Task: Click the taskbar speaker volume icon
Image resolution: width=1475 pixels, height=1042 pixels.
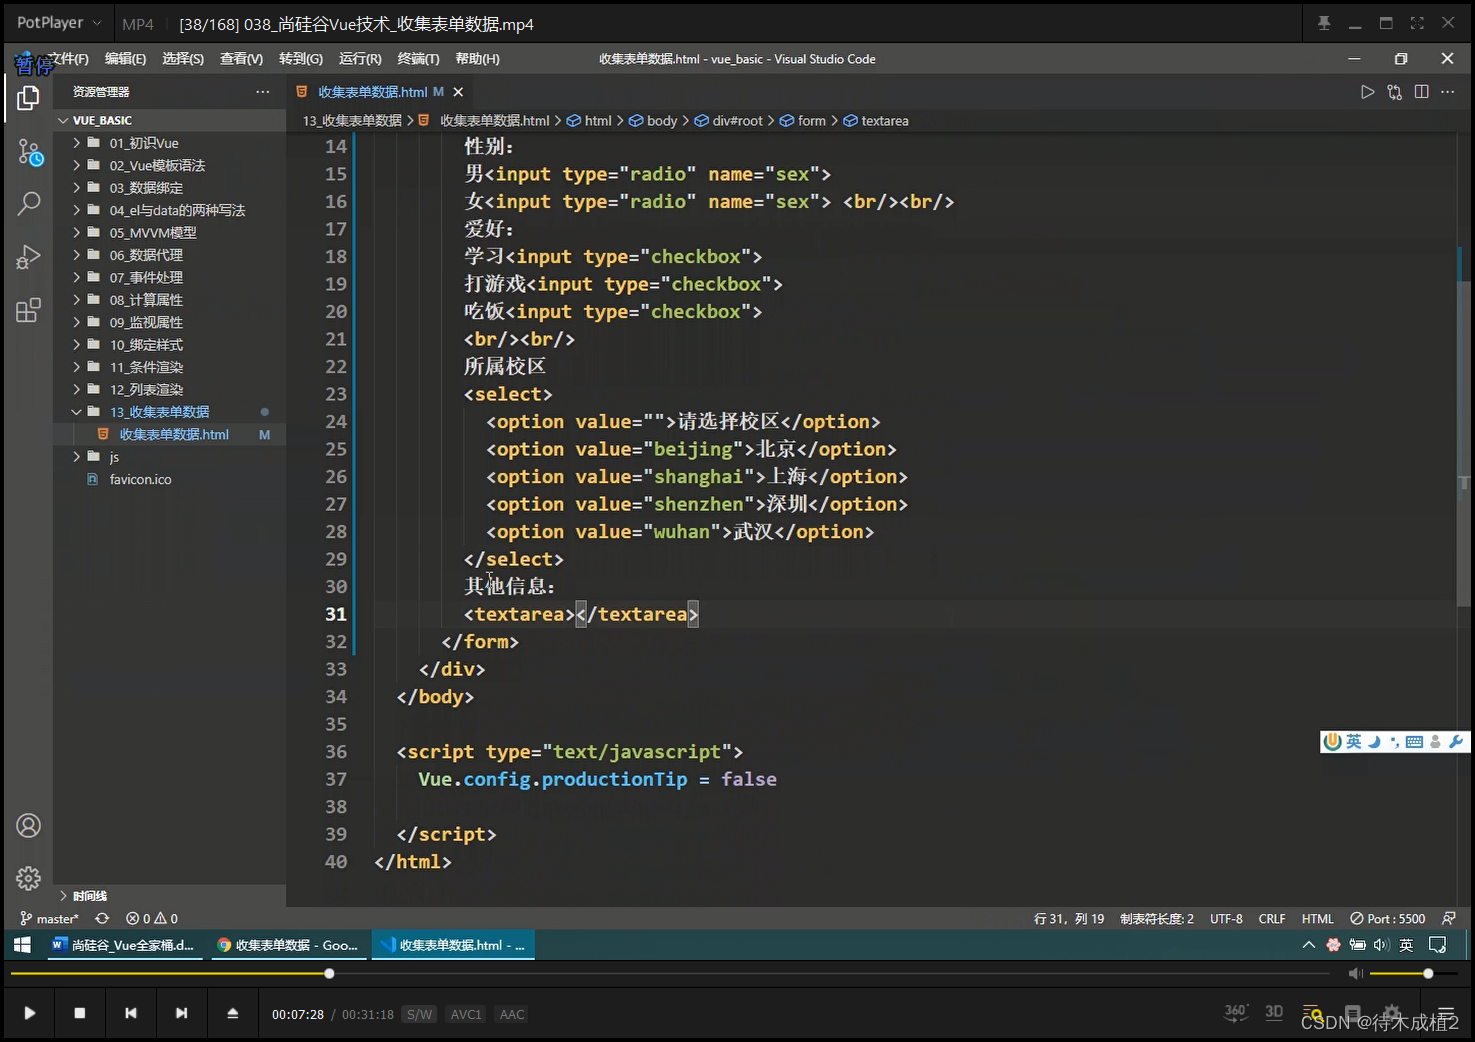Action: (1382, 945)
